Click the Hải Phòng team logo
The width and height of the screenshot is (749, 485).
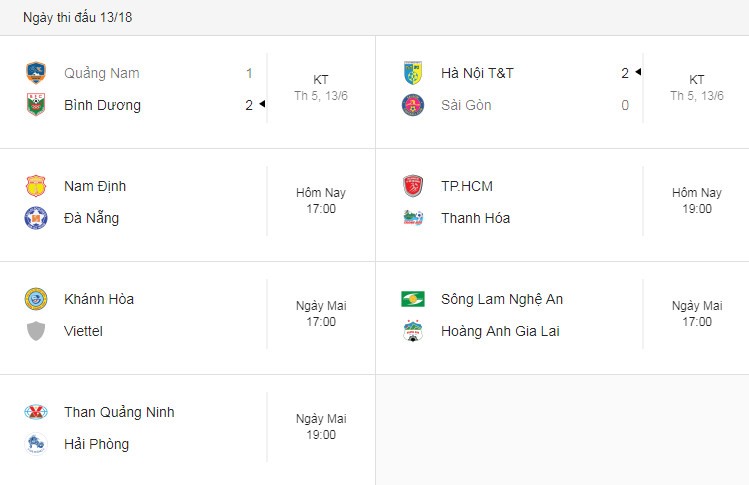pos(36,444)
